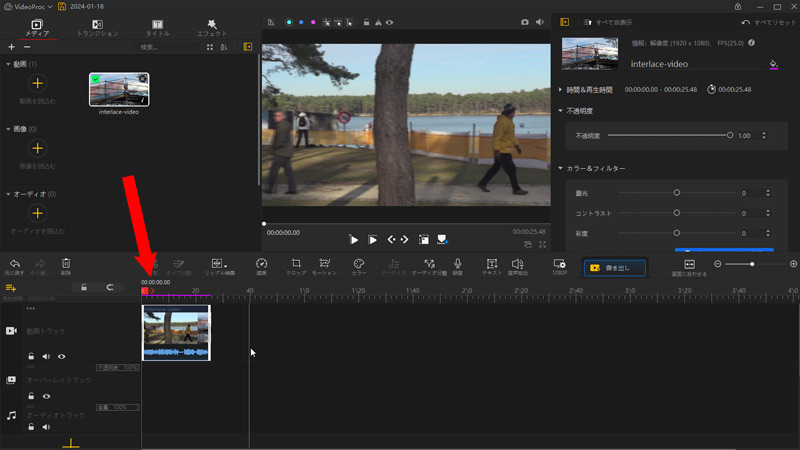Select the interlace-video clip on the timeline
The image size is (800, 450).
coord(176,332)
